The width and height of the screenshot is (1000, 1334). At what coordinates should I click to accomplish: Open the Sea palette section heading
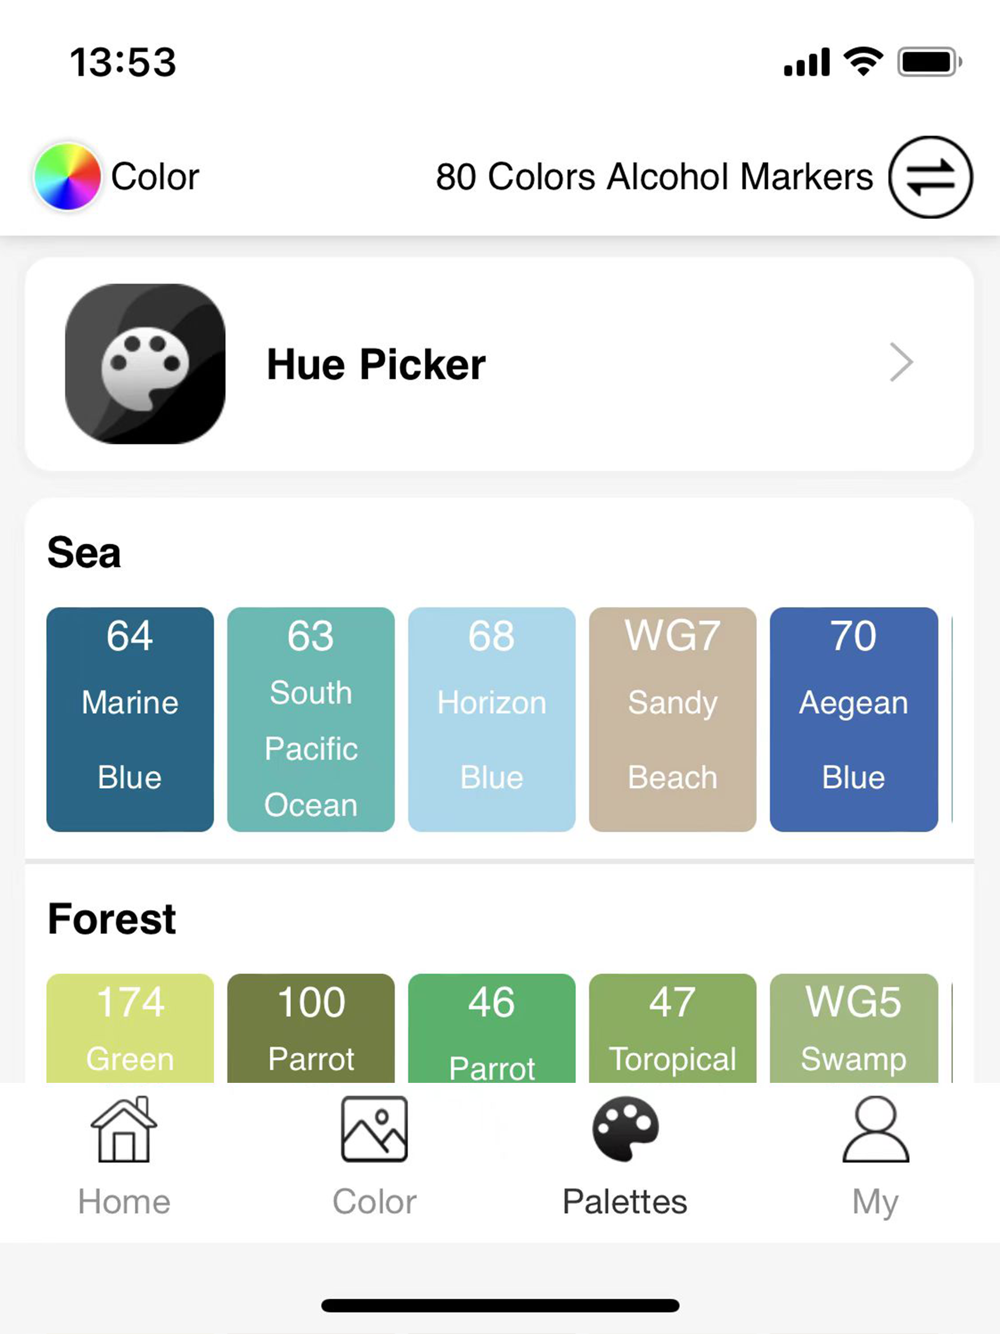(84, 553)
